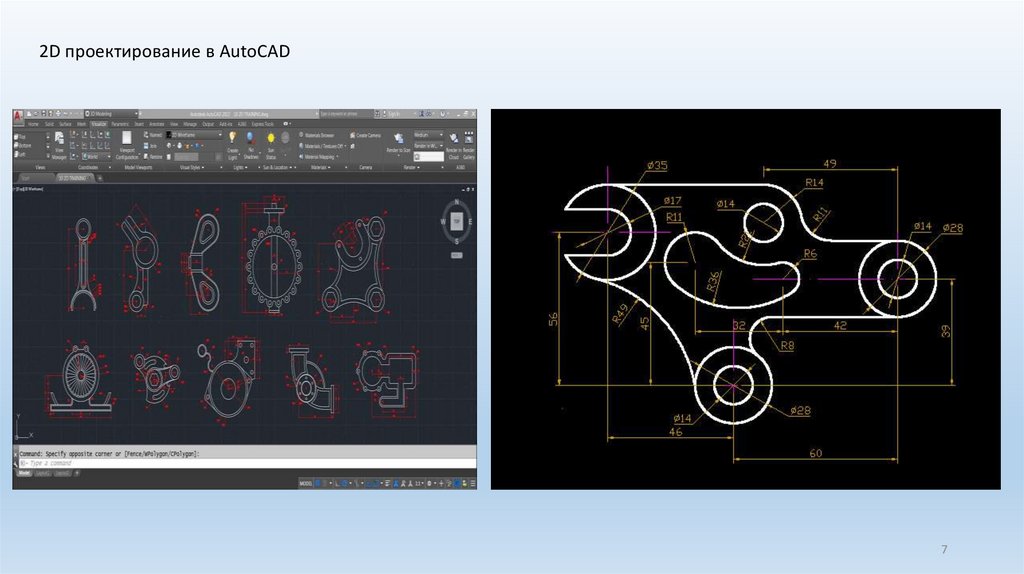
Task: Click the Type a command input
Action: click(x=247, y=463)
